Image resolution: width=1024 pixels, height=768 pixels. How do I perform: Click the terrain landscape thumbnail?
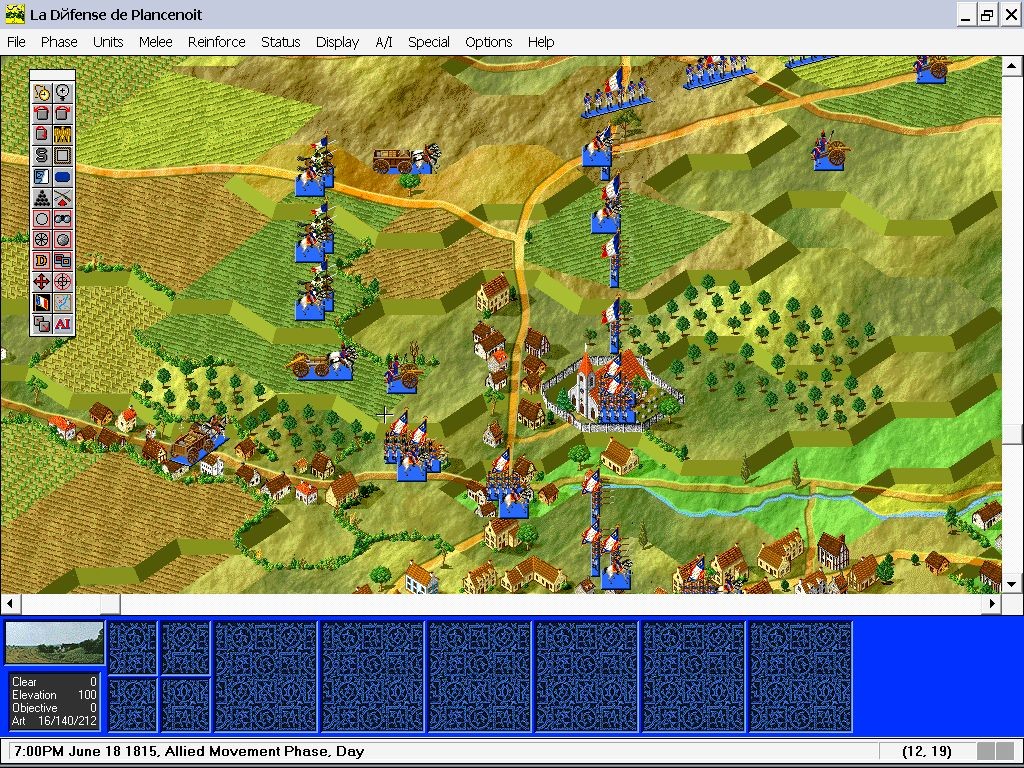54,643
